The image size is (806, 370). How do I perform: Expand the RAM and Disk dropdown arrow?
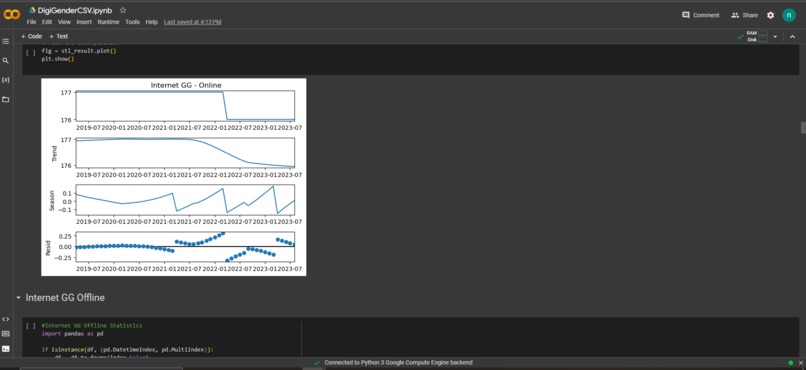pos(775,36)
